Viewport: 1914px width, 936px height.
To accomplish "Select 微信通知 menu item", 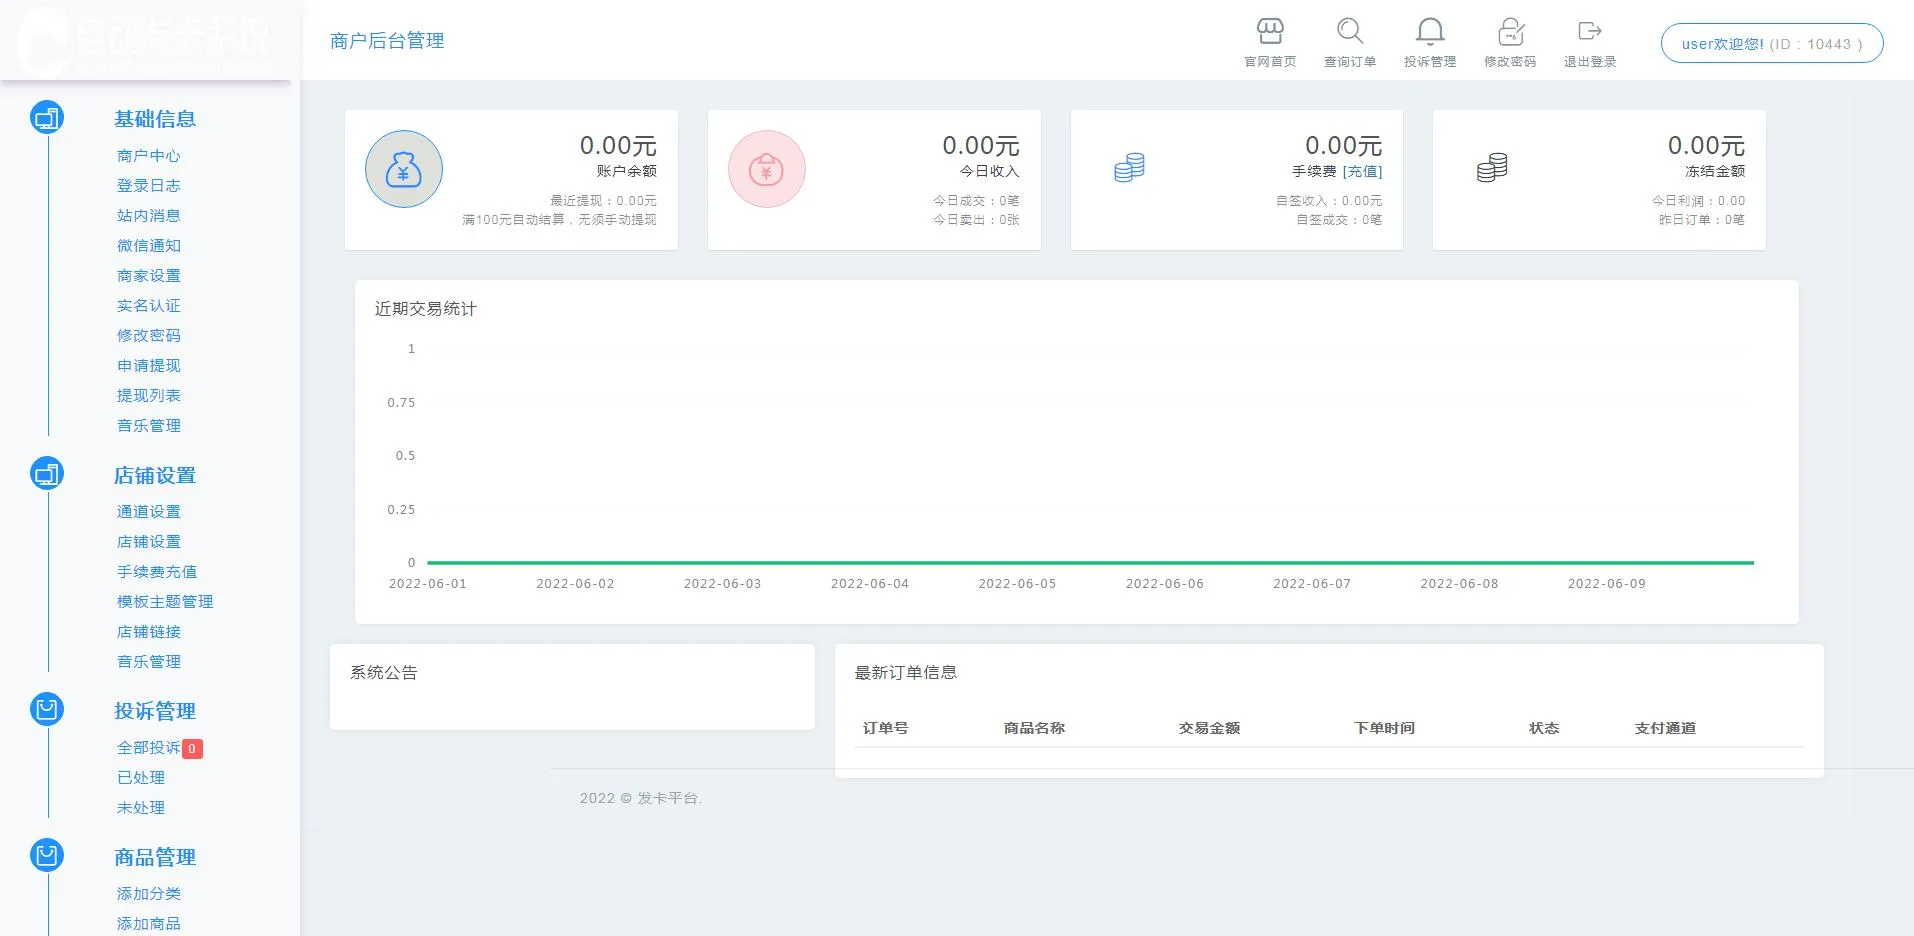I will point(149,246).
